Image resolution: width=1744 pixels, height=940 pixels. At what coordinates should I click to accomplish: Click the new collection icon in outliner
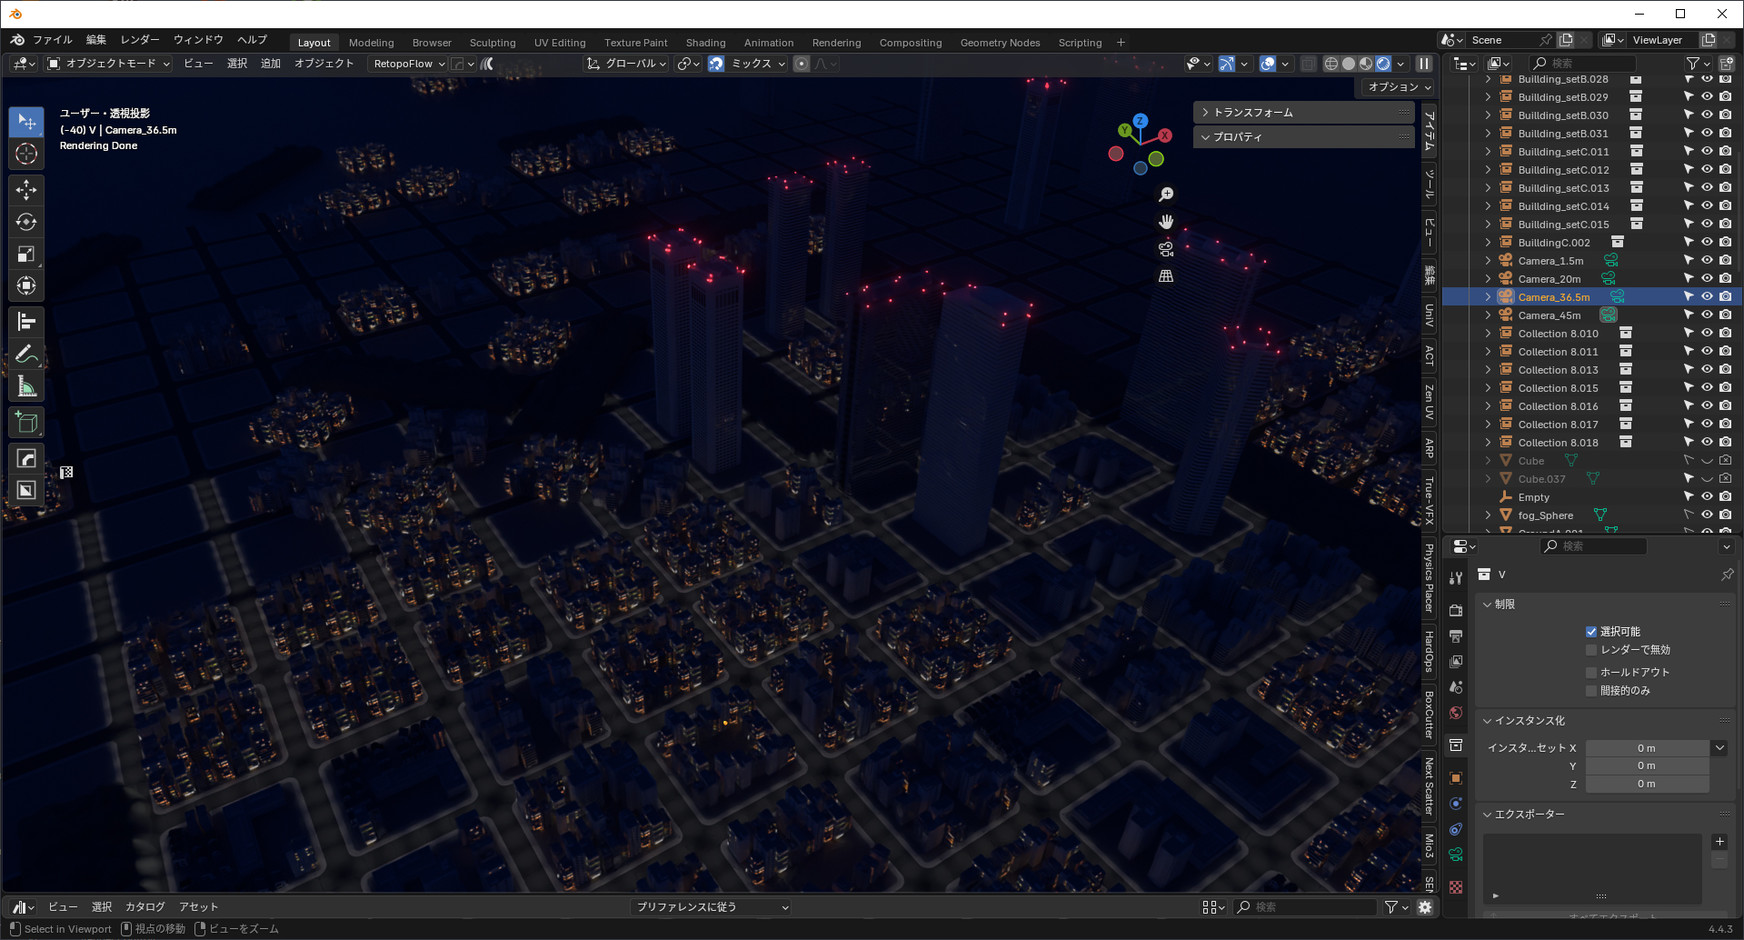(x=1726, y=63)
